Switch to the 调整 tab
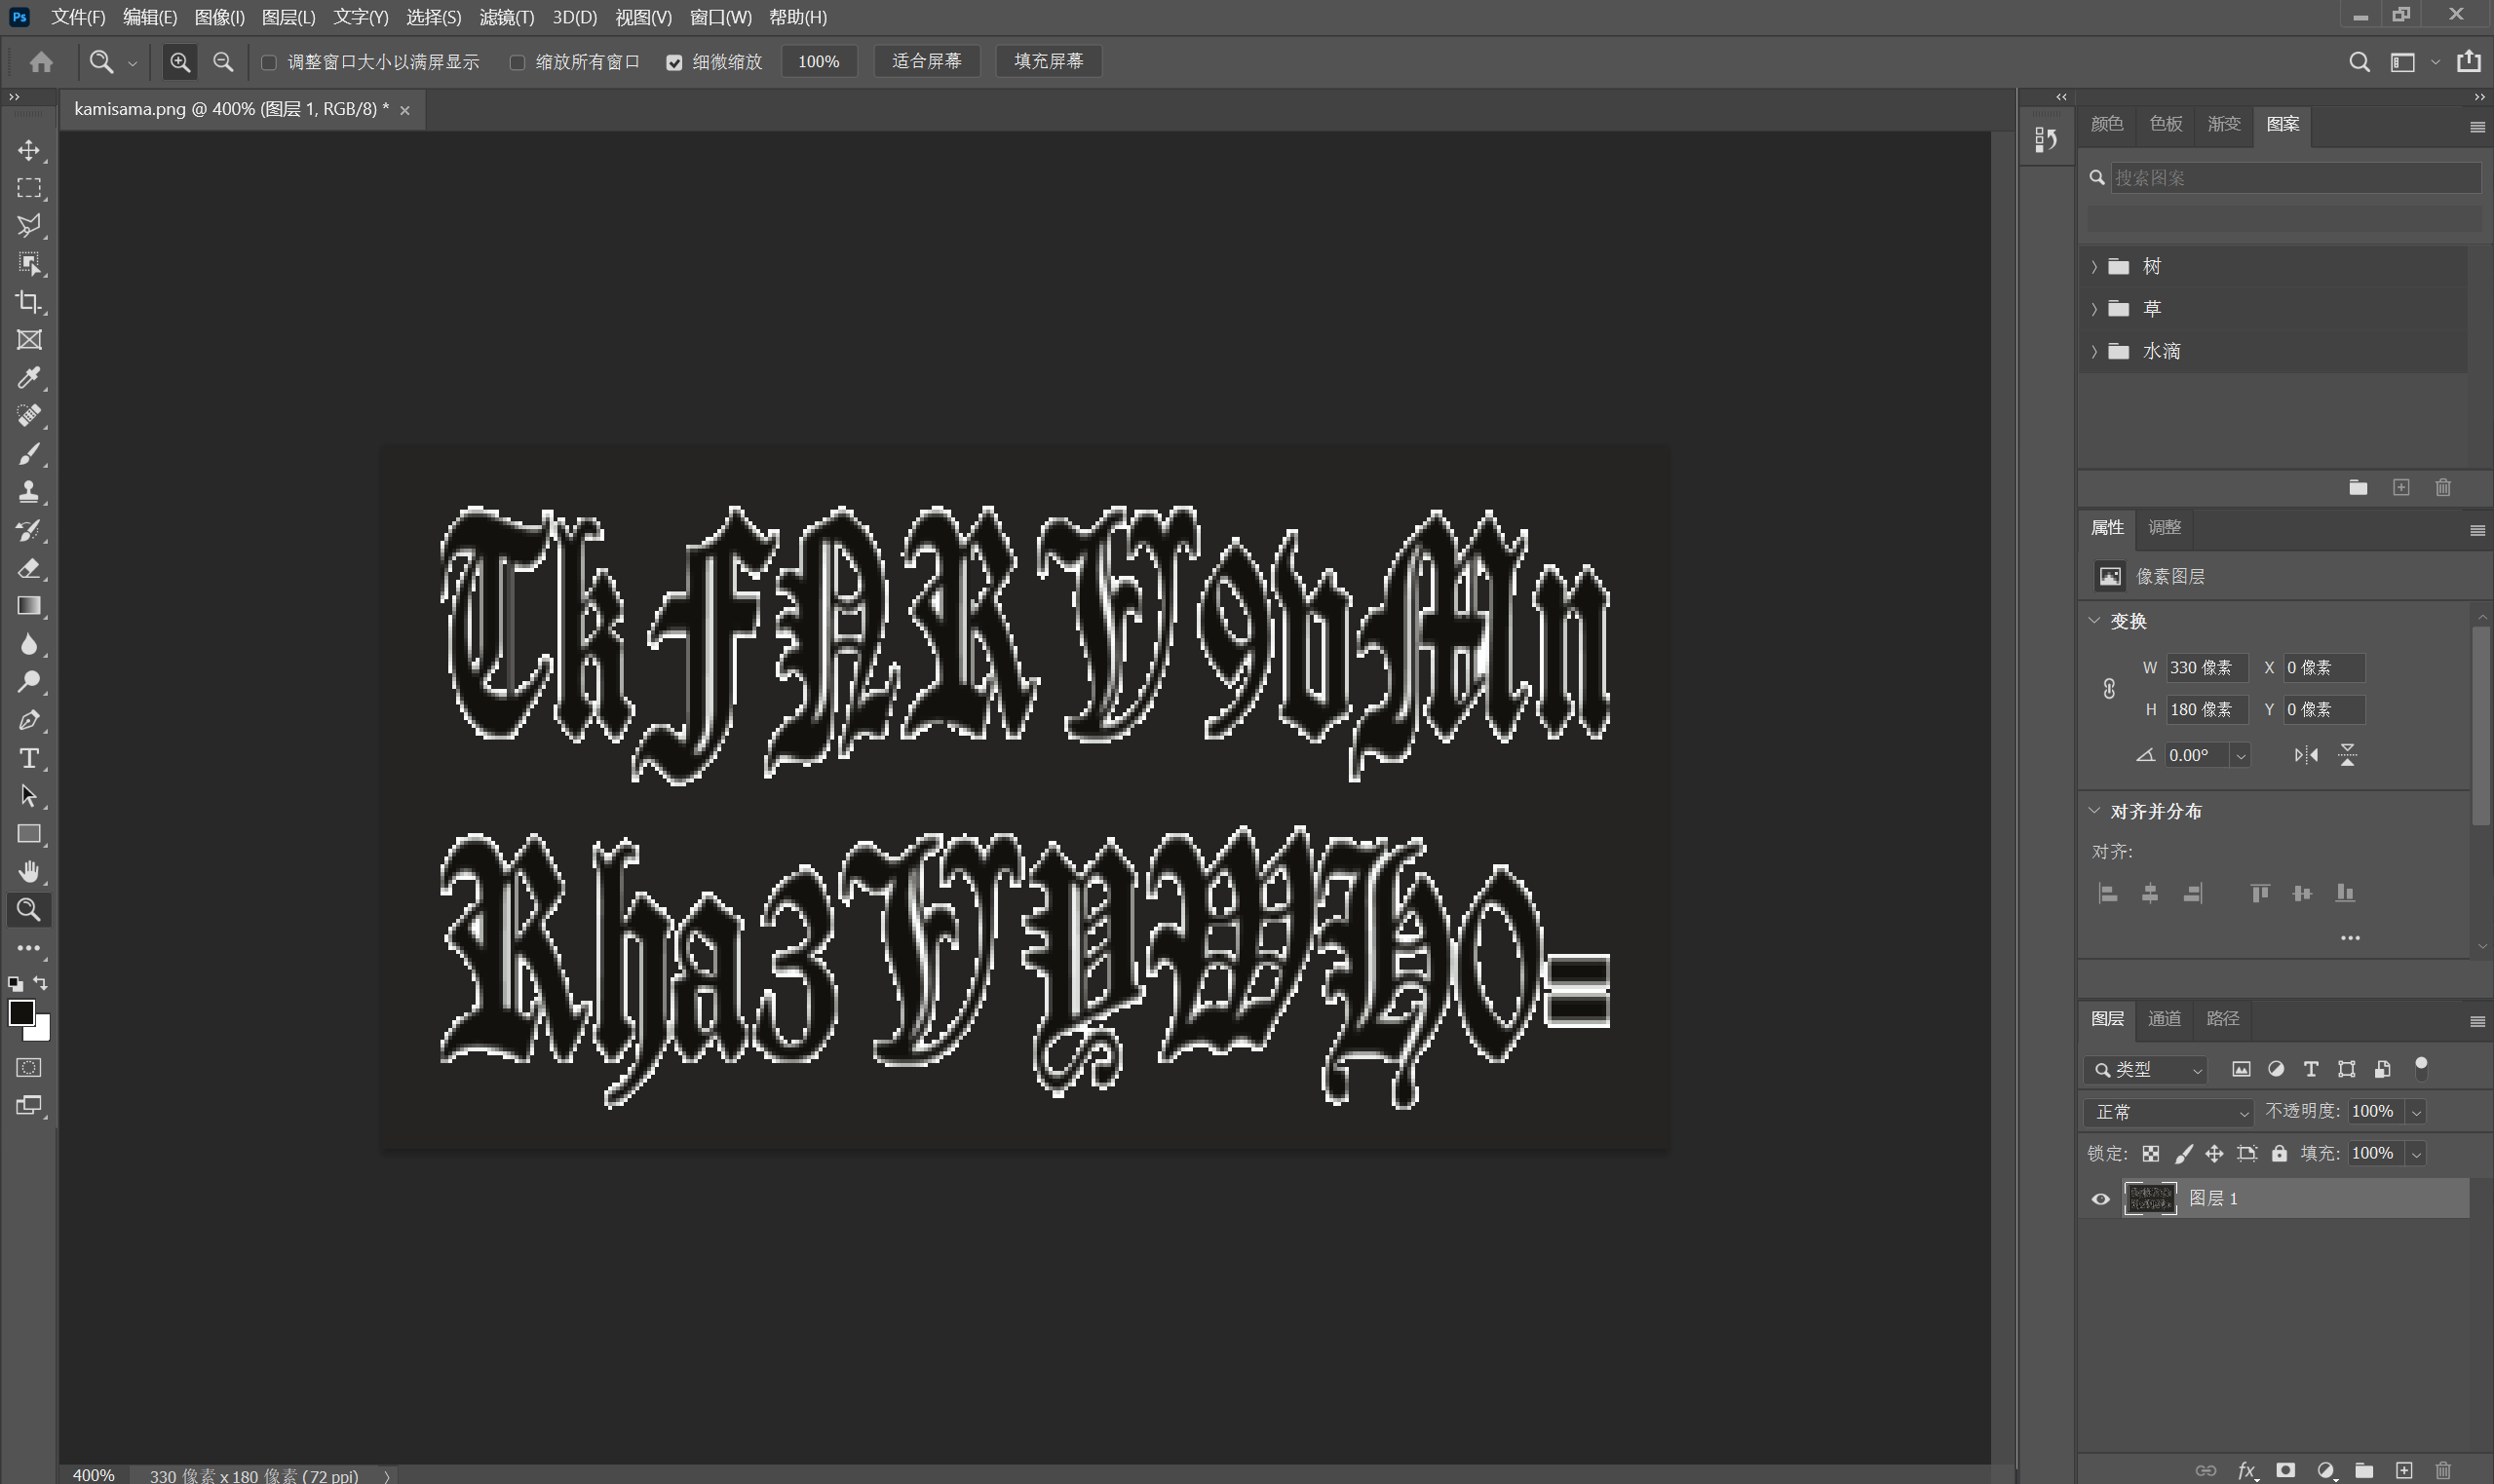 2164,527
